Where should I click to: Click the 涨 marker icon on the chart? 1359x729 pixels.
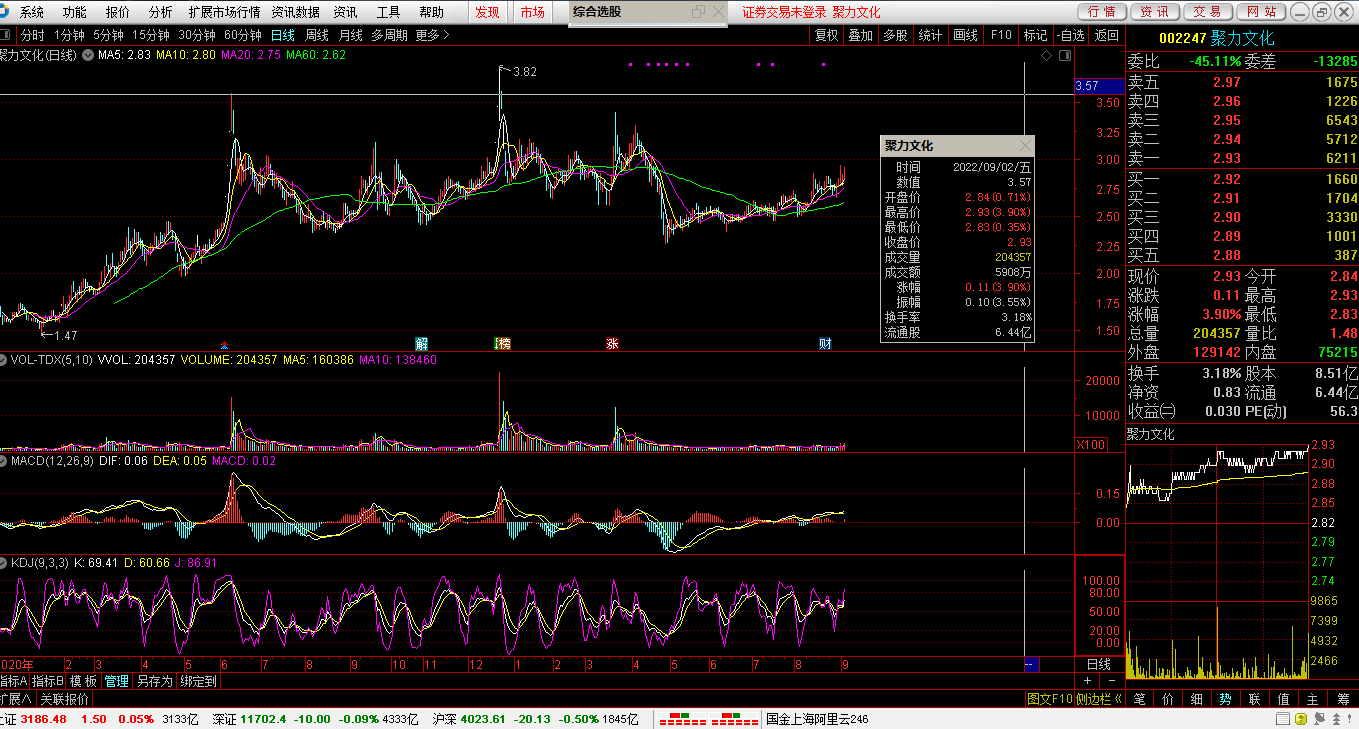coord(612,344)
